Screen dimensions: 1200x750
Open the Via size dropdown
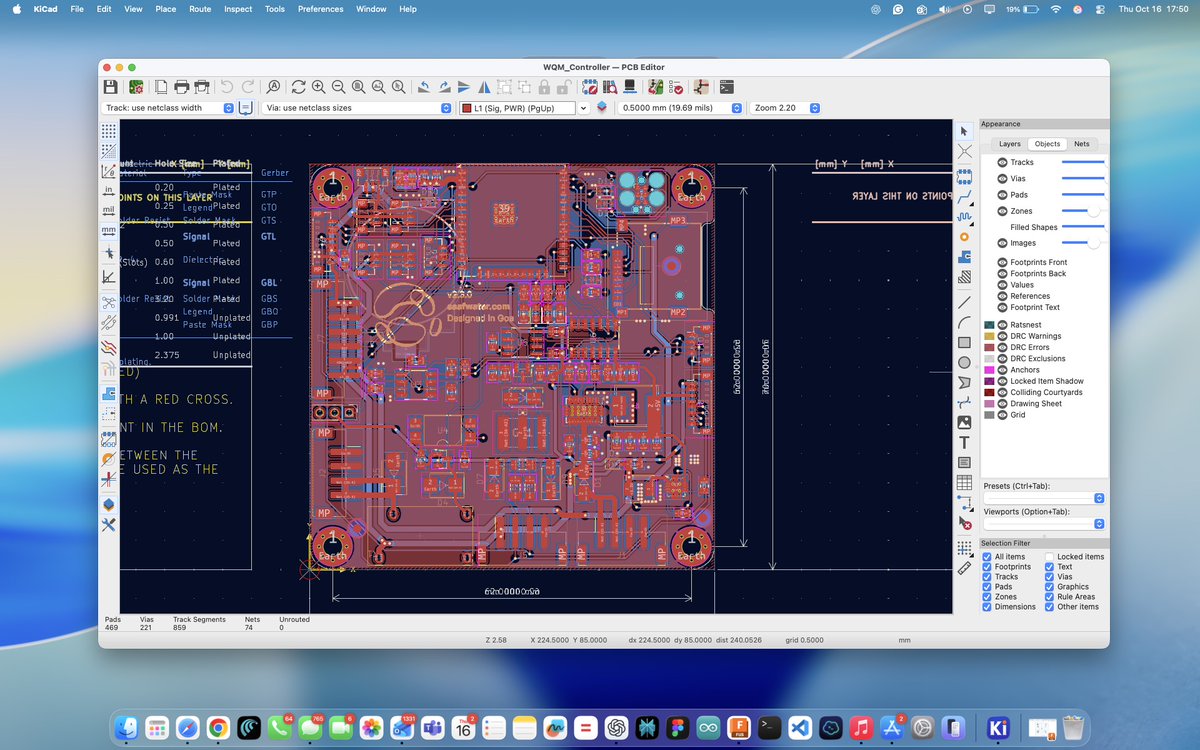click(x=358, y=108)
